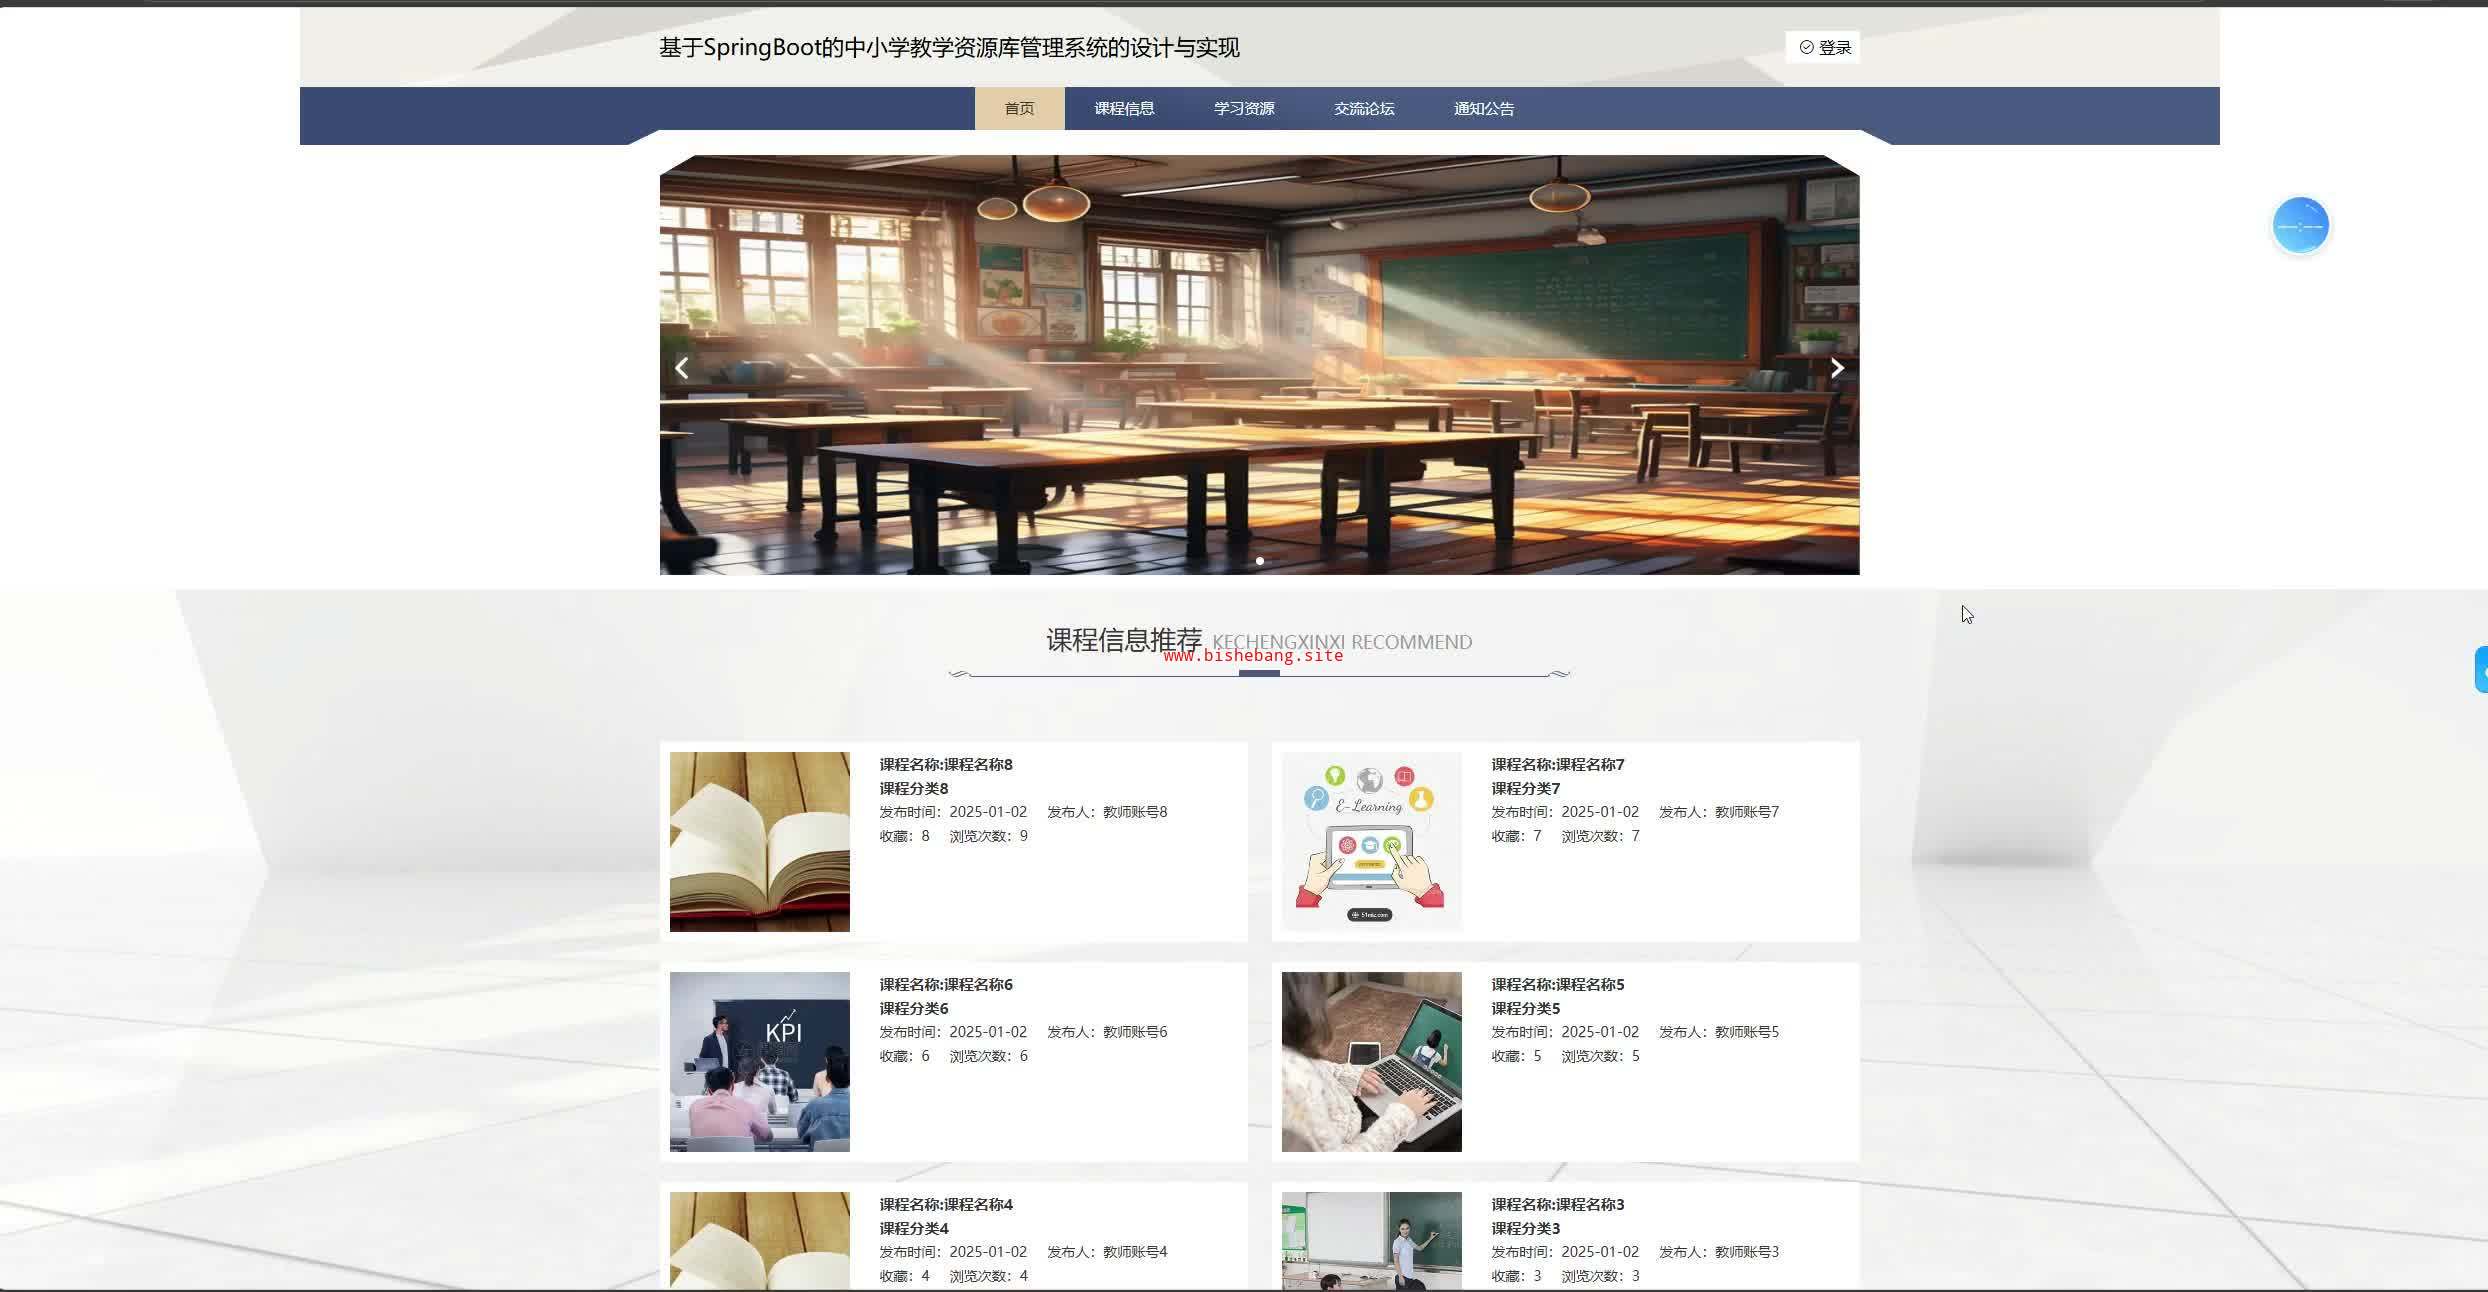
Task: Click the carousel previous arrow
Action: pyautogui.click(x=682, y=368)
